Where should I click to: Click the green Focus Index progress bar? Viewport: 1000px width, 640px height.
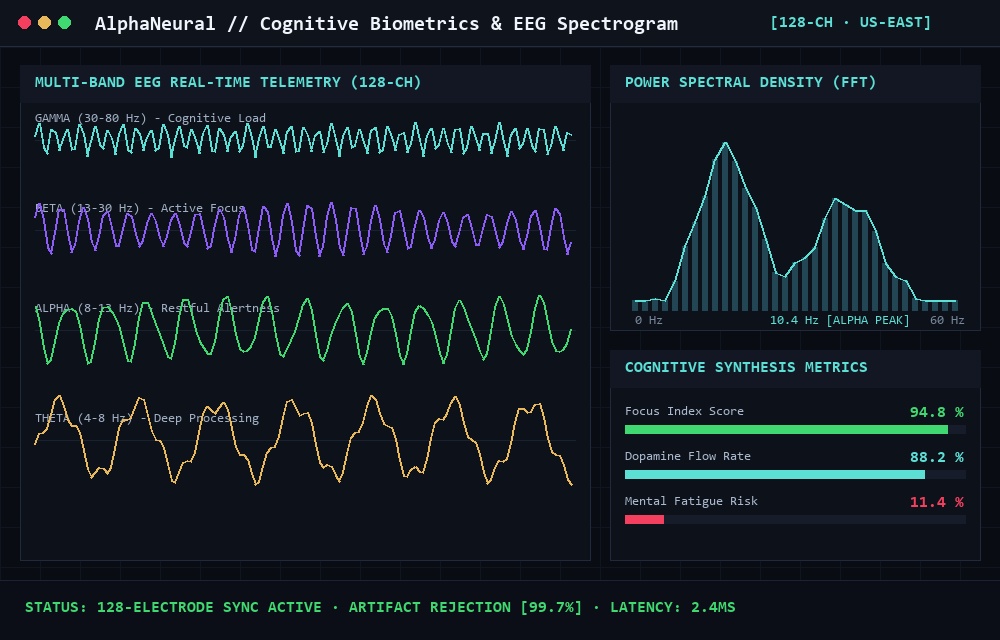click(786, 430)
